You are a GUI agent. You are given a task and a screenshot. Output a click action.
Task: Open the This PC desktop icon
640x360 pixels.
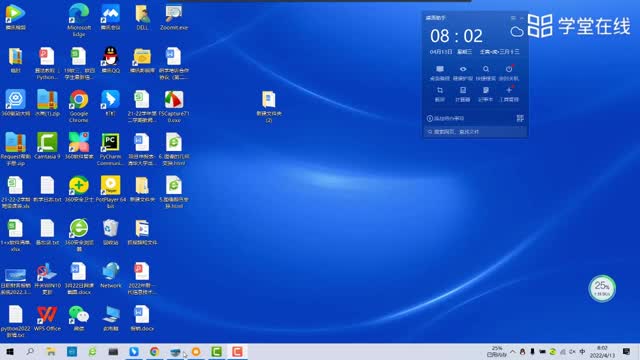point(111,318)
